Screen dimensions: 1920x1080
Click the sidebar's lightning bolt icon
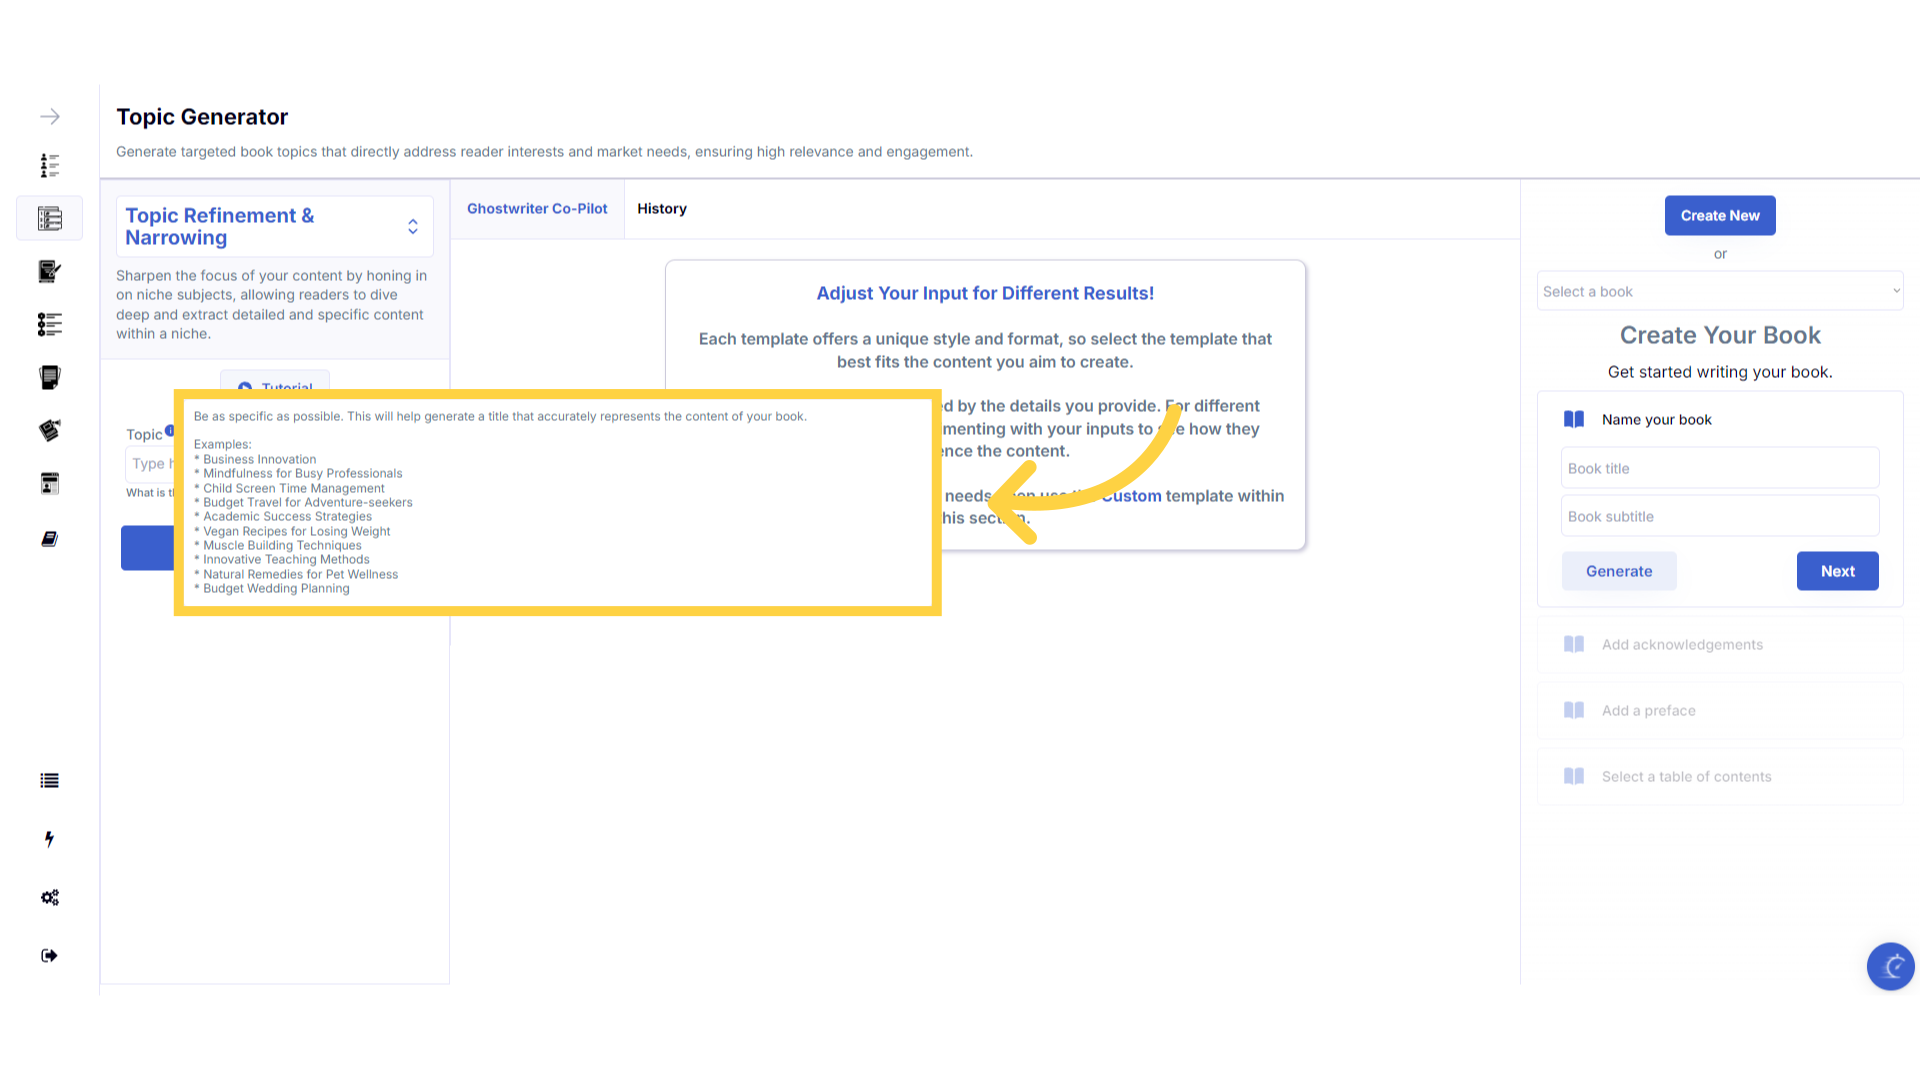(49, 839)
